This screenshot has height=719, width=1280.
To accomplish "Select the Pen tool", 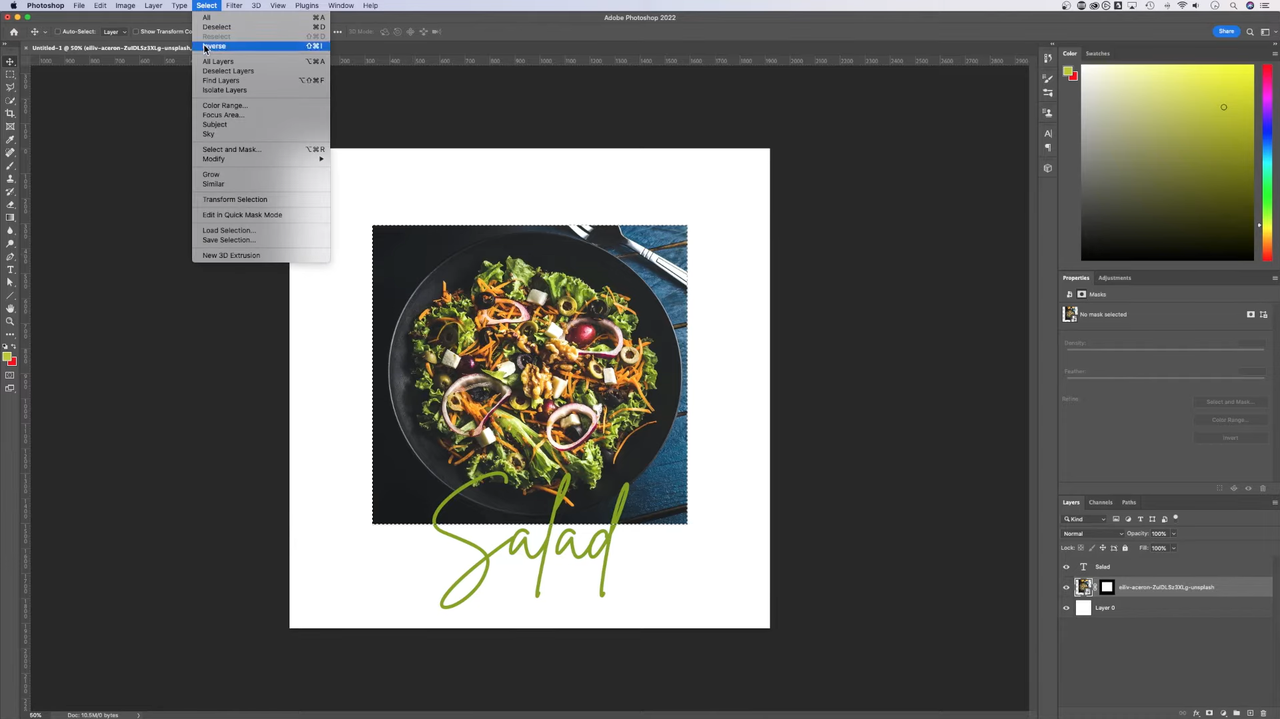I will (x=10, y=256).
